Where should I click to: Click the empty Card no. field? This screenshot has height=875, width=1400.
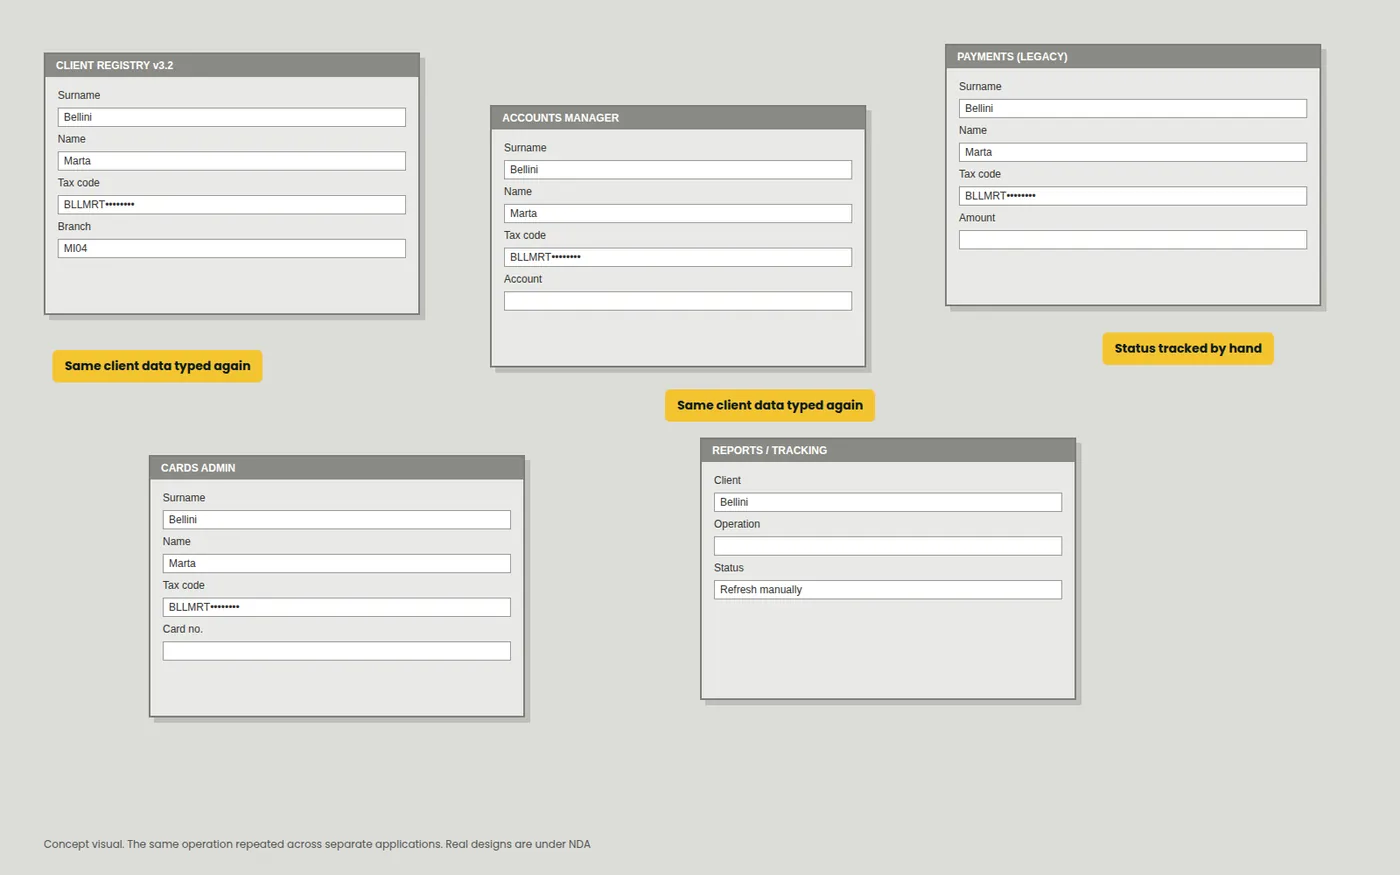tap(337, 652)
